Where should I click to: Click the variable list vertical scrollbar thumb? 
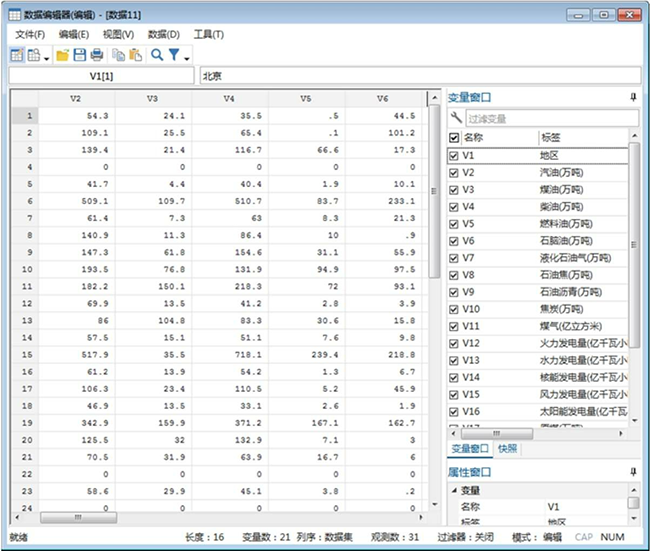[x=633, y=245]
